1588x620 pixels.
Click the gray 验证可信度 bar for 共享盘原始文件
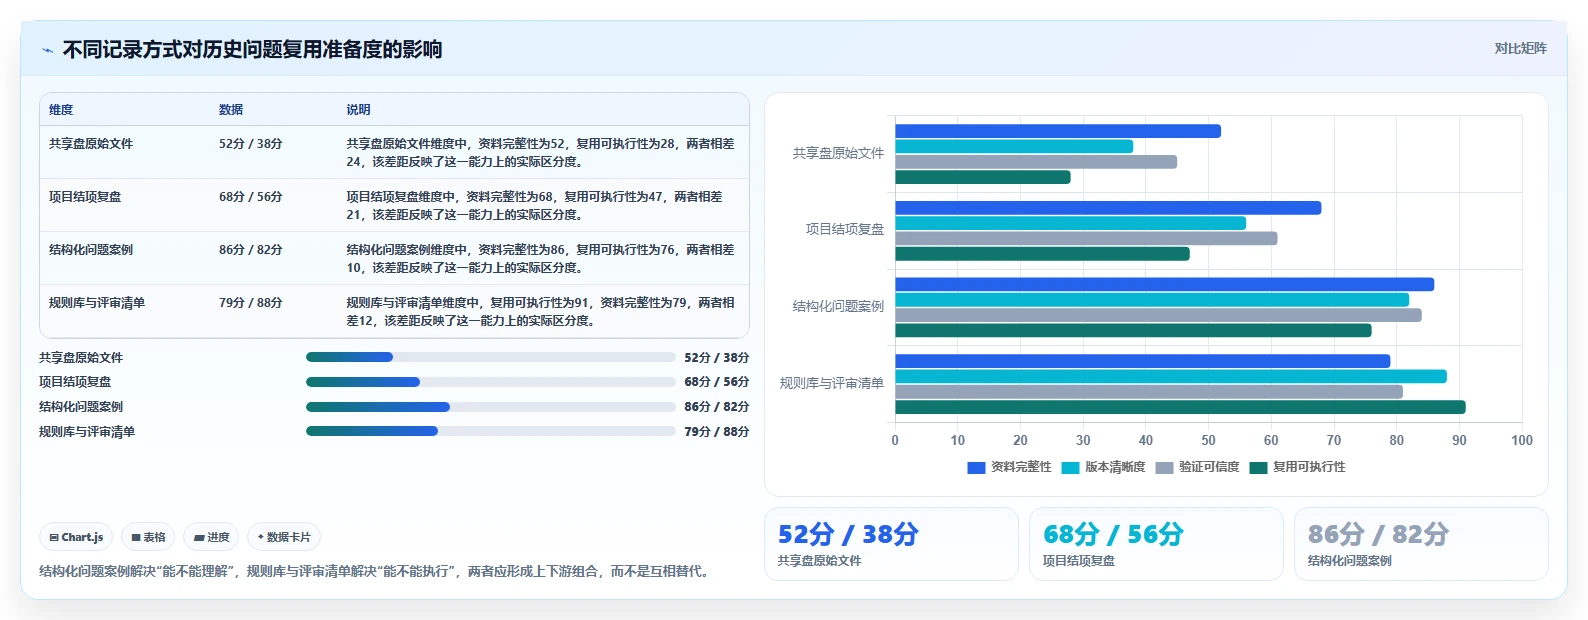[1036, 162]
